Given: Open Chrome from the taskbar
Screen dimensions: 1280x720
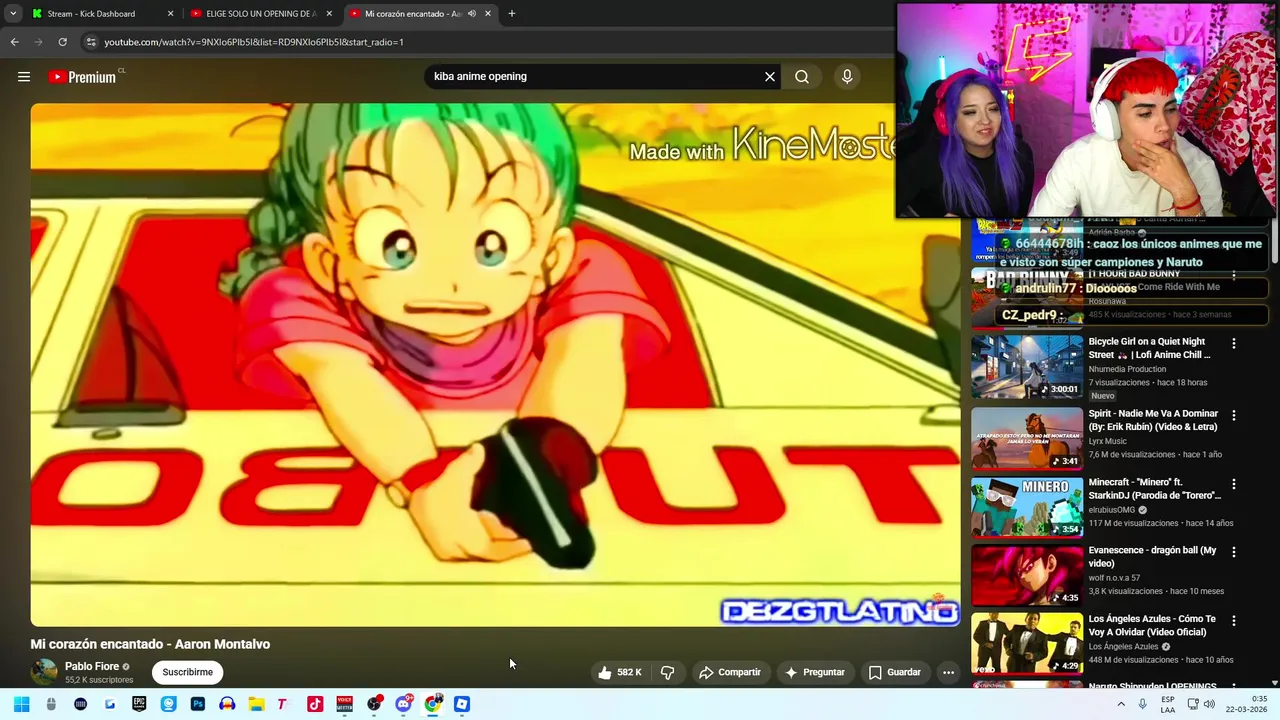Looking at the screenshot, I should pyautogui.click(x=432, y=704).
